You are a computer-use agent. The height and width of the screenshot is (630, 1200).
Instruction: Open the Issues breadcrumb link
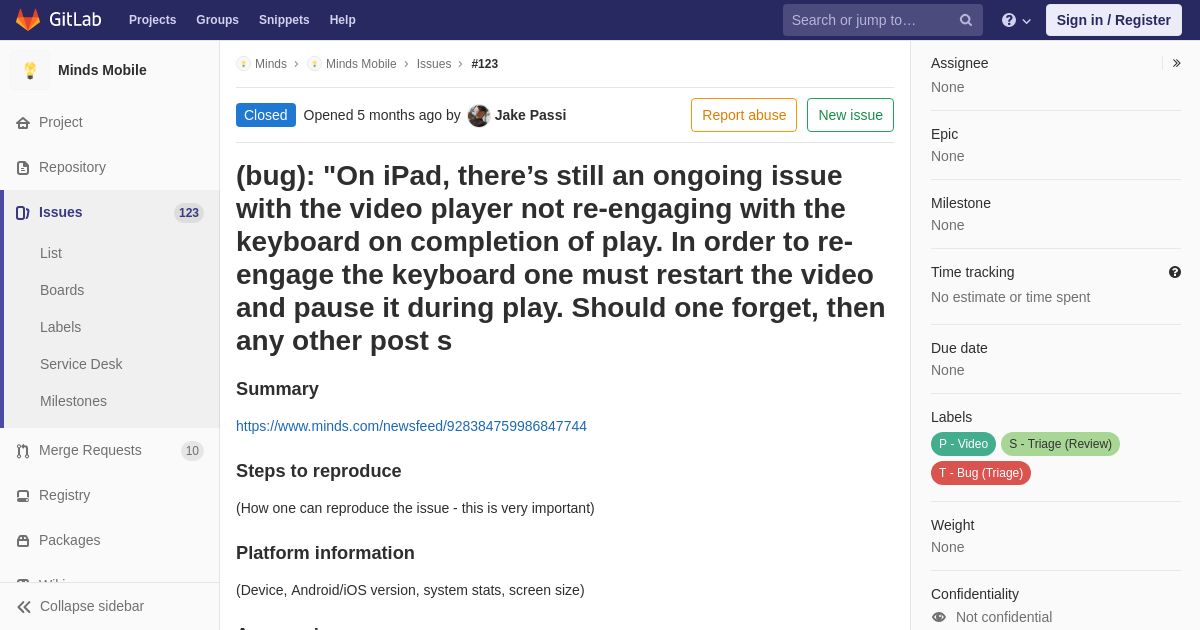pos(434,64)
